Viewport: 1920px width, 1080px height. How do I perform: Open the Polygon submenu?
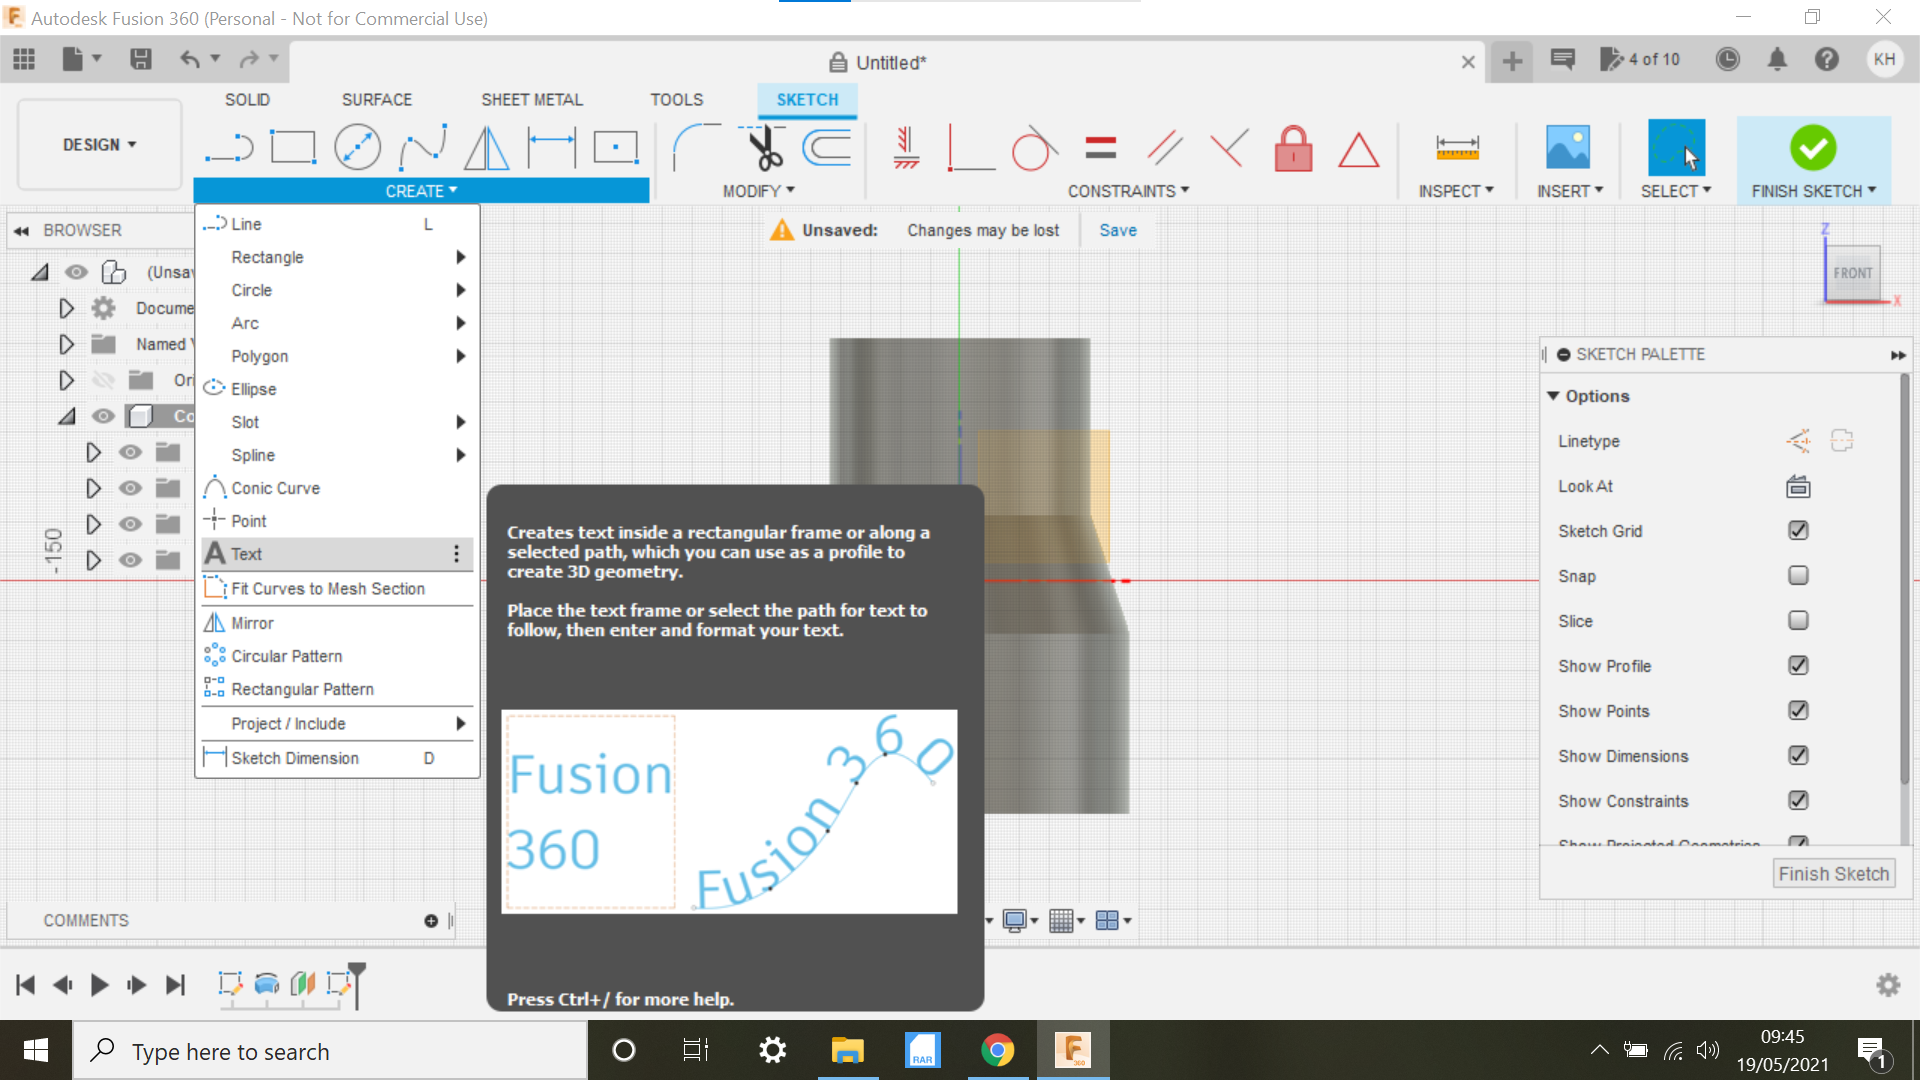click(x=337, y=356)
